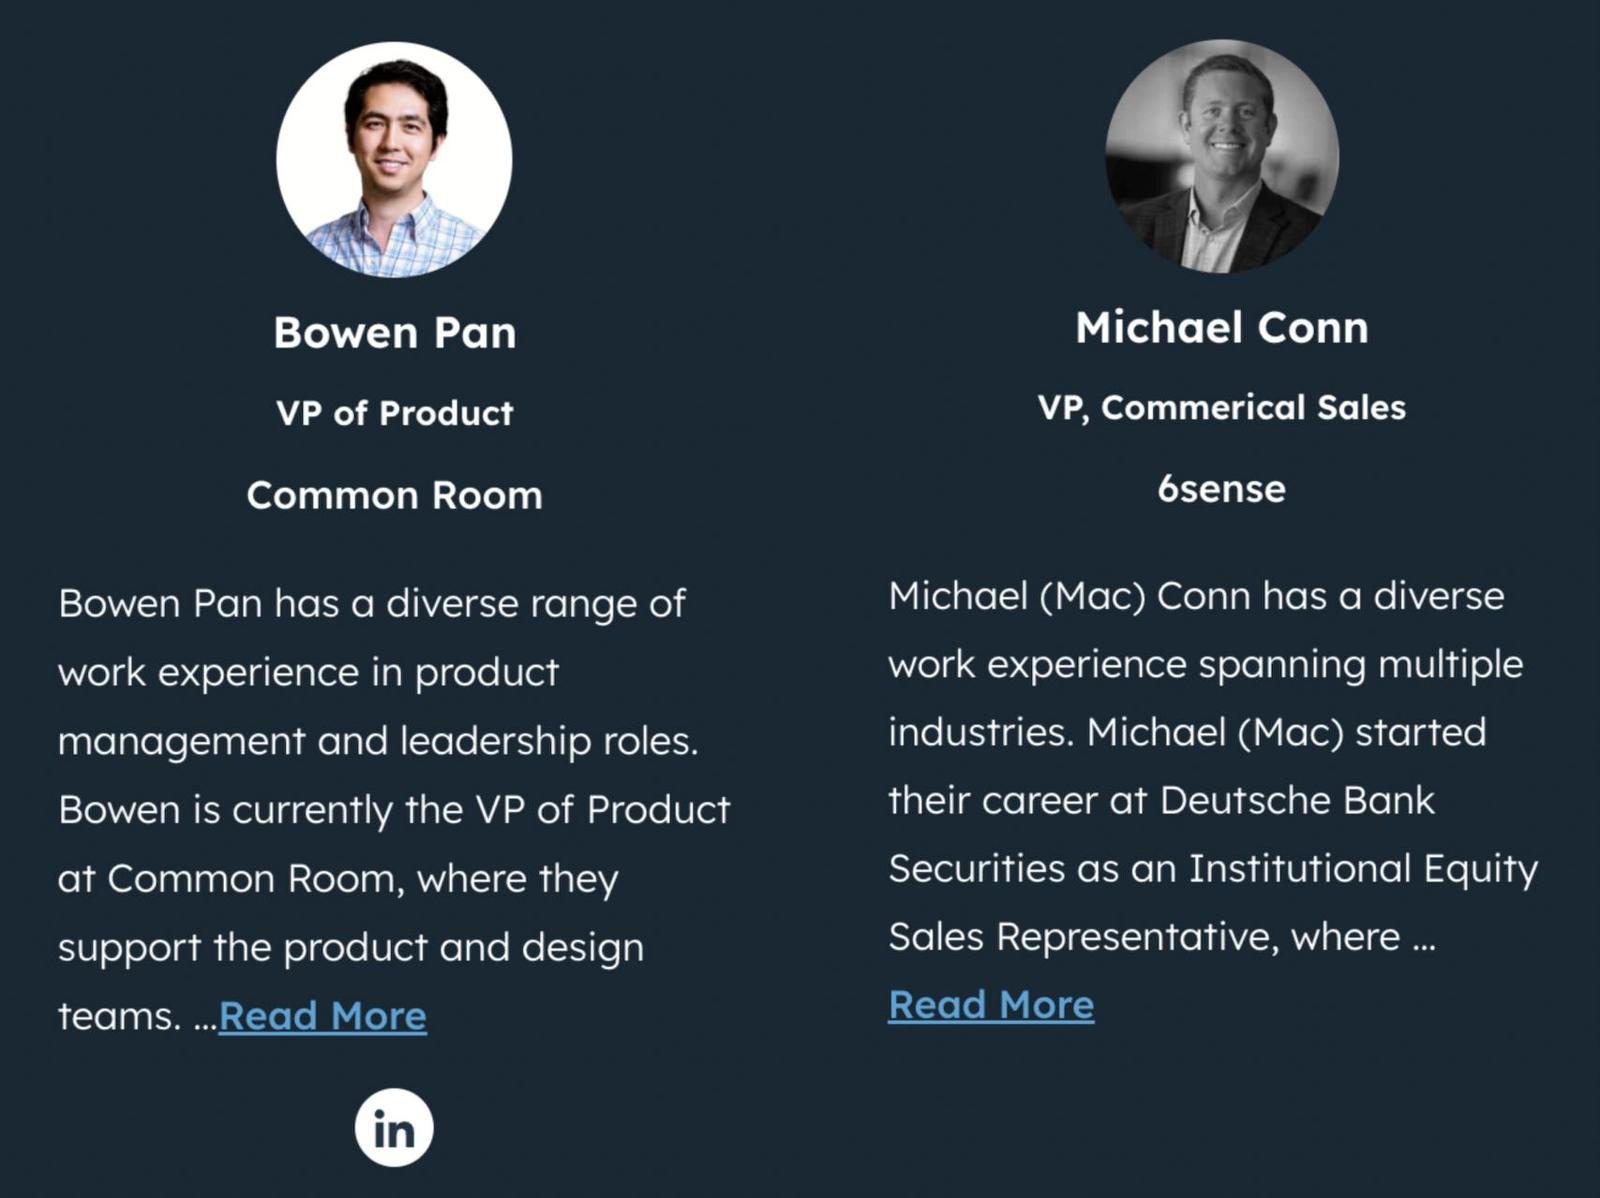
Task: Open Read More for Michael Conn's bio
Action: point(991,1005)
